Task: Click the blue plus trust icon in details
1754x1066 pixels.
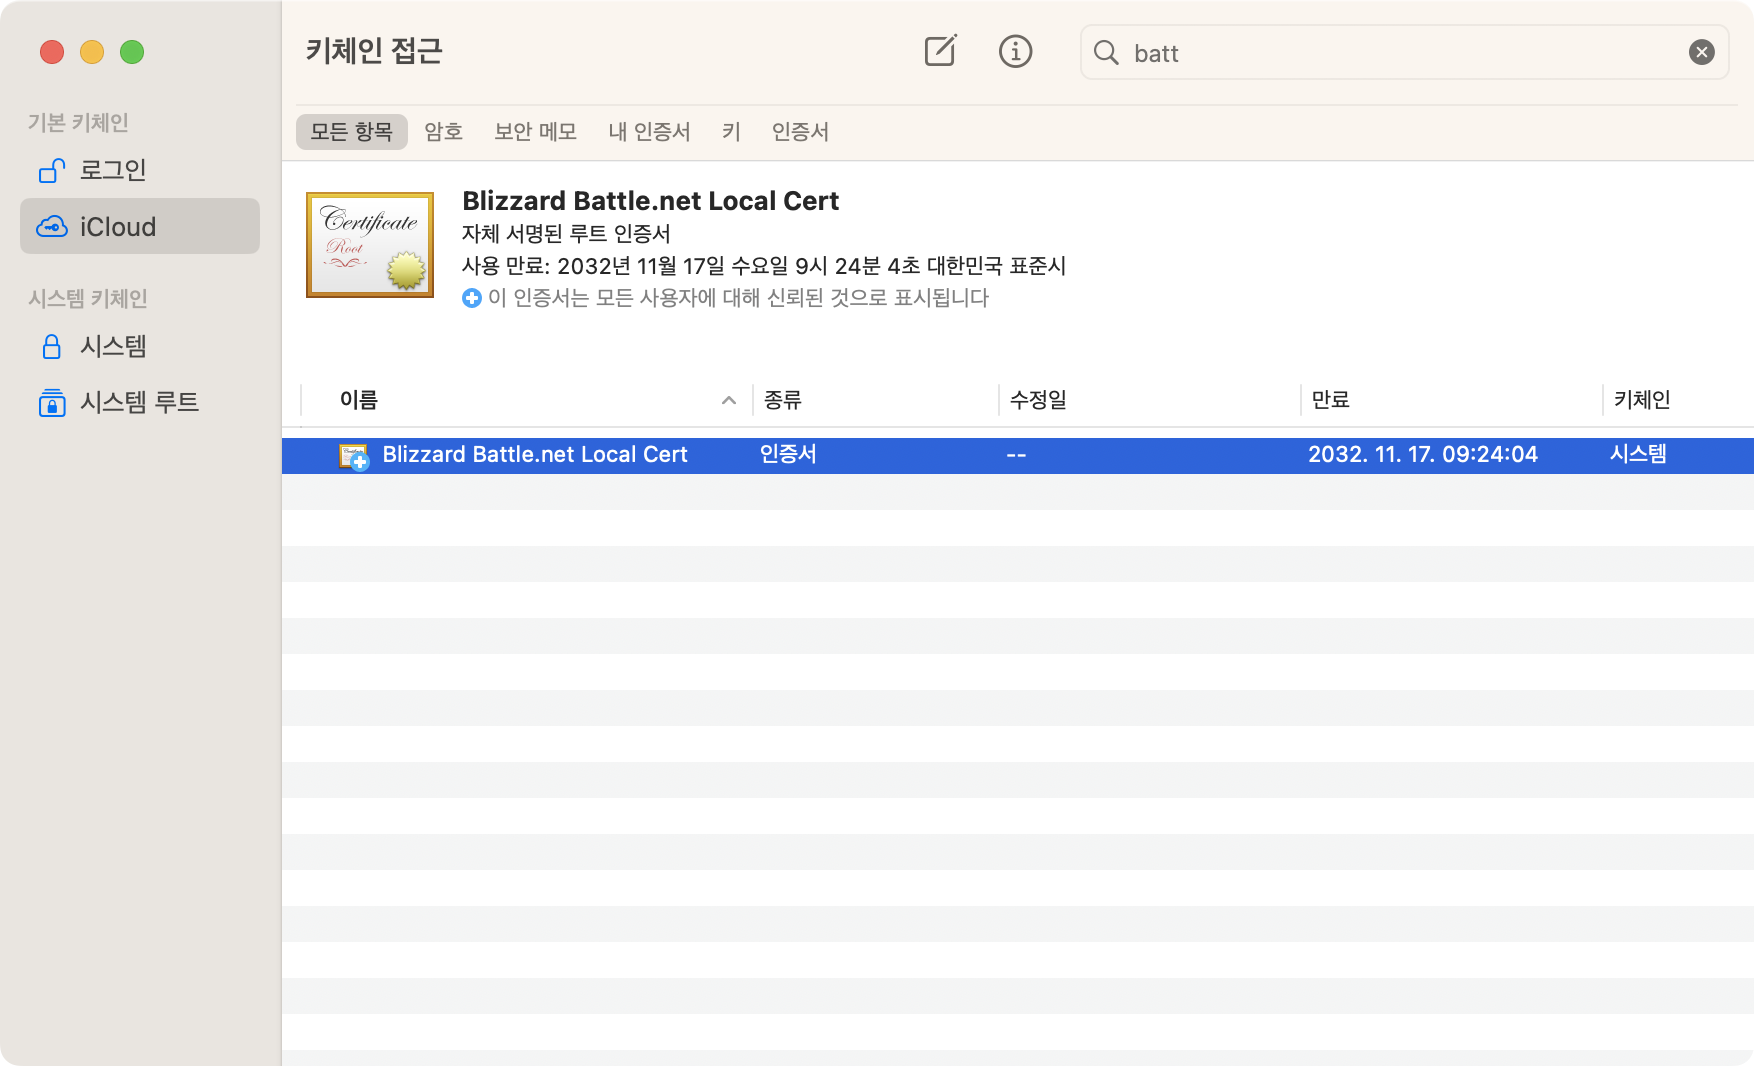Action: [472, 298]
